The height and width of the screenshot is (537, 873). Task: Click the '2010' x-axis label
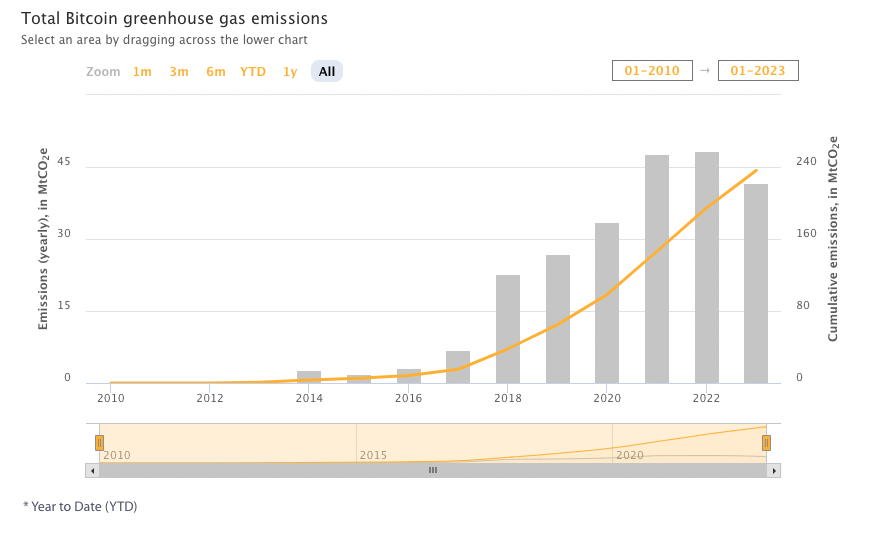[111, 398]
